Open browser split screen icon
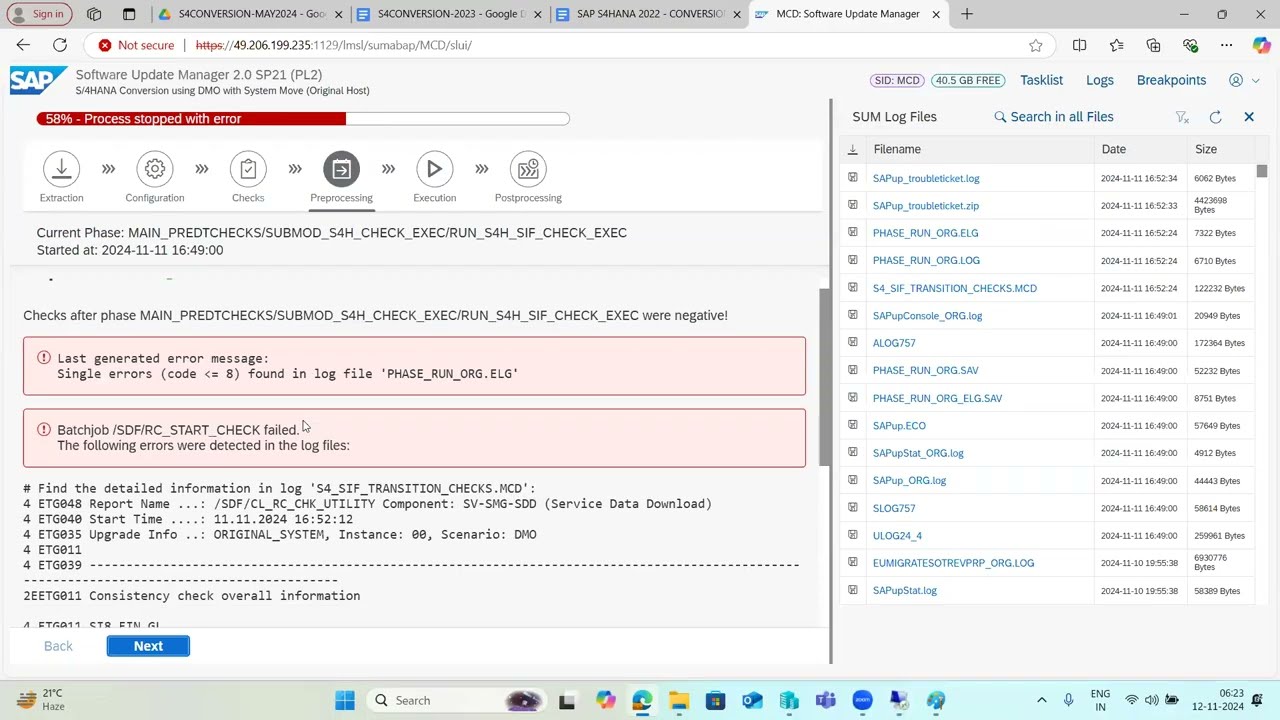The image size is (1280, 720). coord(1079,45)
